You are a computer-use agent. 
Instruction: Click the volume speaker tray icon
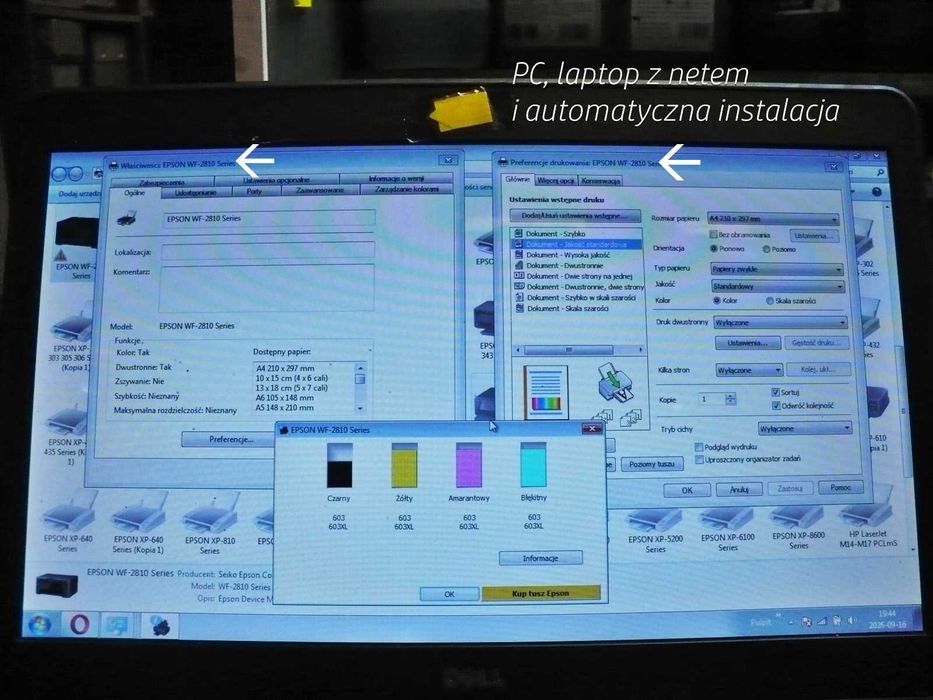tap(851, 620)
